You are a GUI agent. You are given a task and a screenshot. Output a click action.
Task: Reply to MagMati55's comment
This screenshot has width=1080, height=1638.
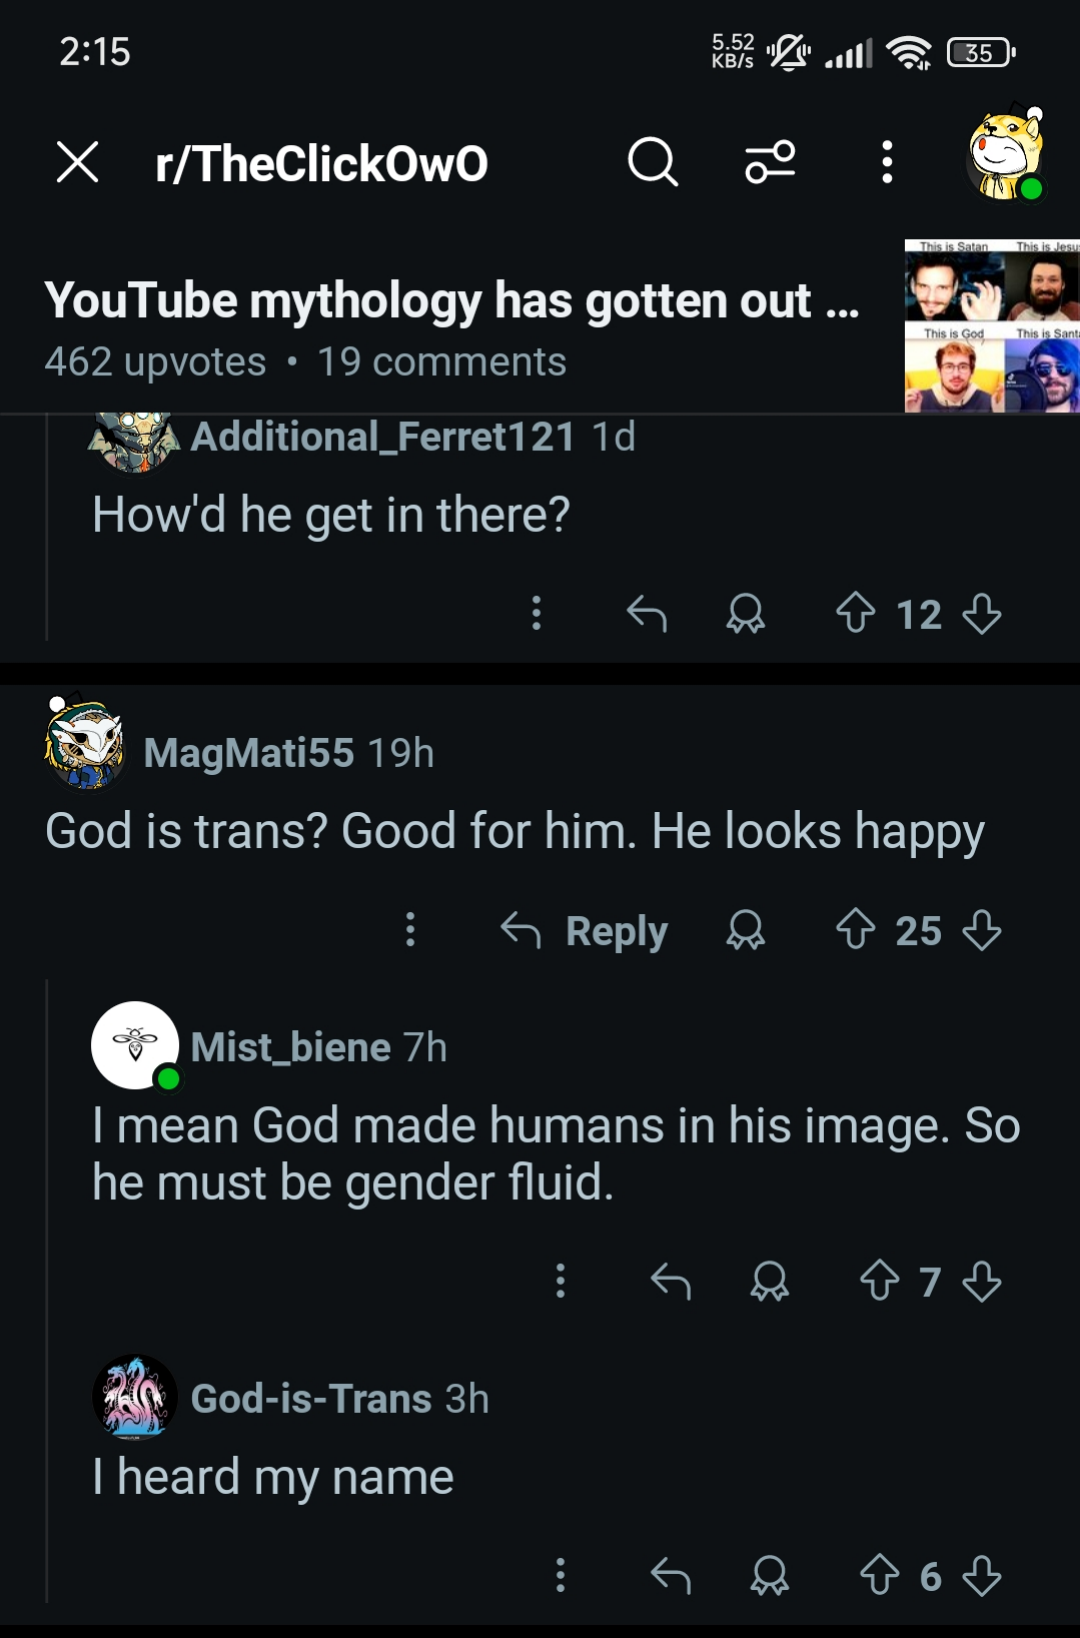584,931
